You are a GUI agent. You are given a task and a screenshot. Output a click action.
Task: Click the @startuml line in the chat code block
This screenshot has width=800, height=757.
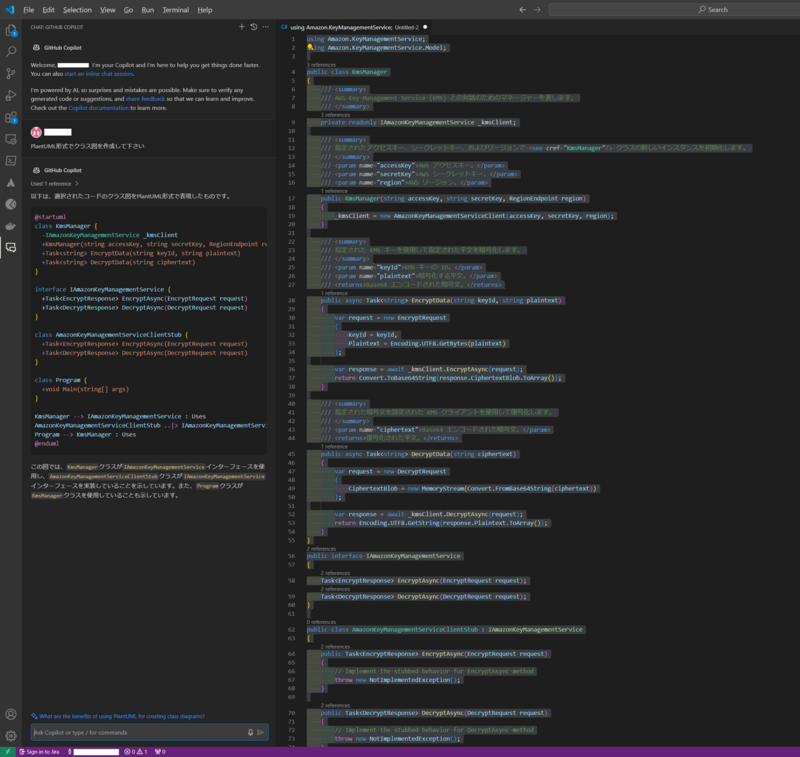(50, 217)
